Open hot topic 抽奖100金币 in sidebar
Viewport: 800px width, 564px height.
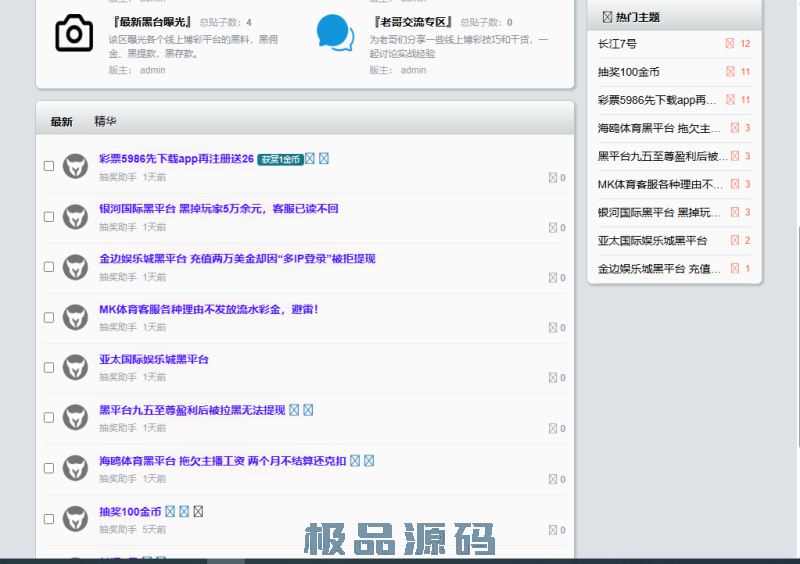pos(629,72)
